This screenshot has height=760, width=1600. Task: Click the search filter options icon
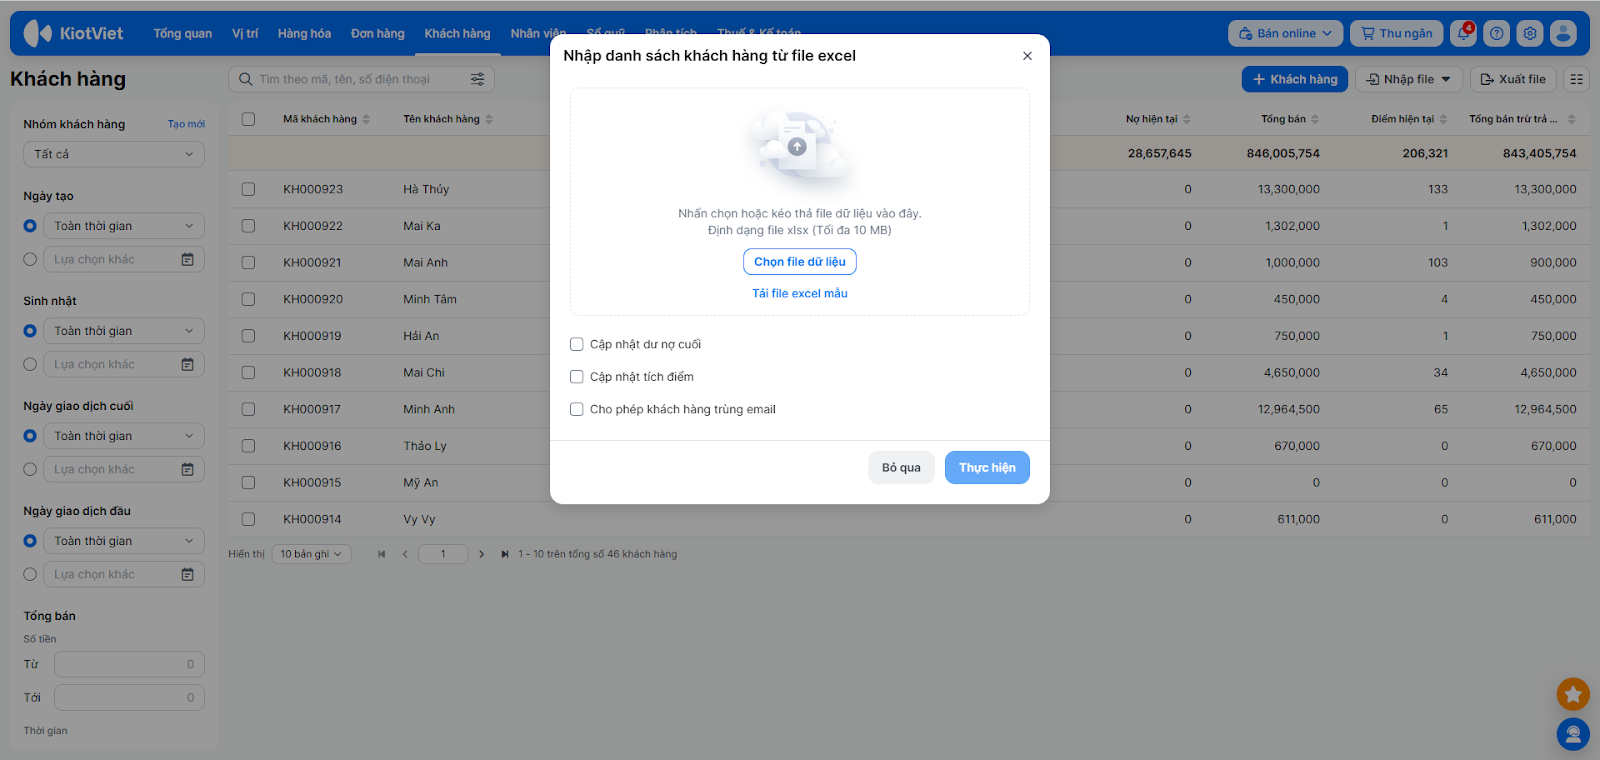click(477, 79)
